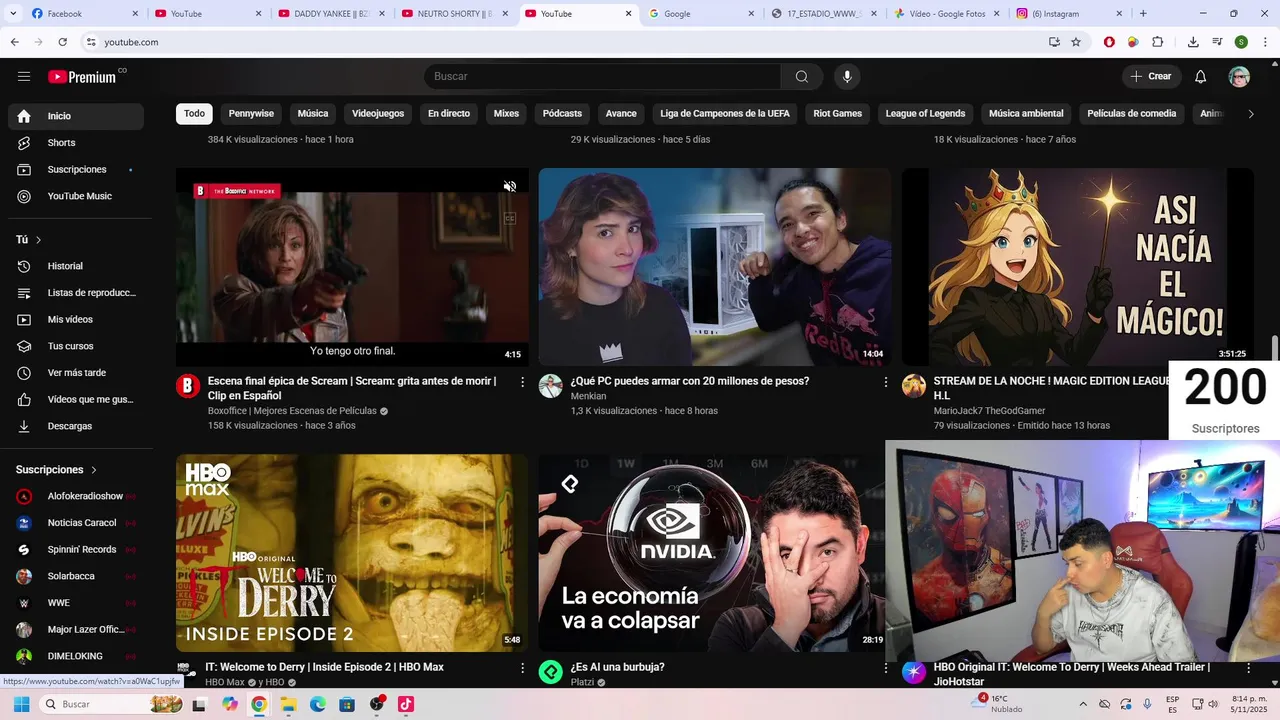The width and height of the screenshot is (1280, 720).
Task: Click the Videos que me gustan thumbs-up icon
Action: point(24,400)
